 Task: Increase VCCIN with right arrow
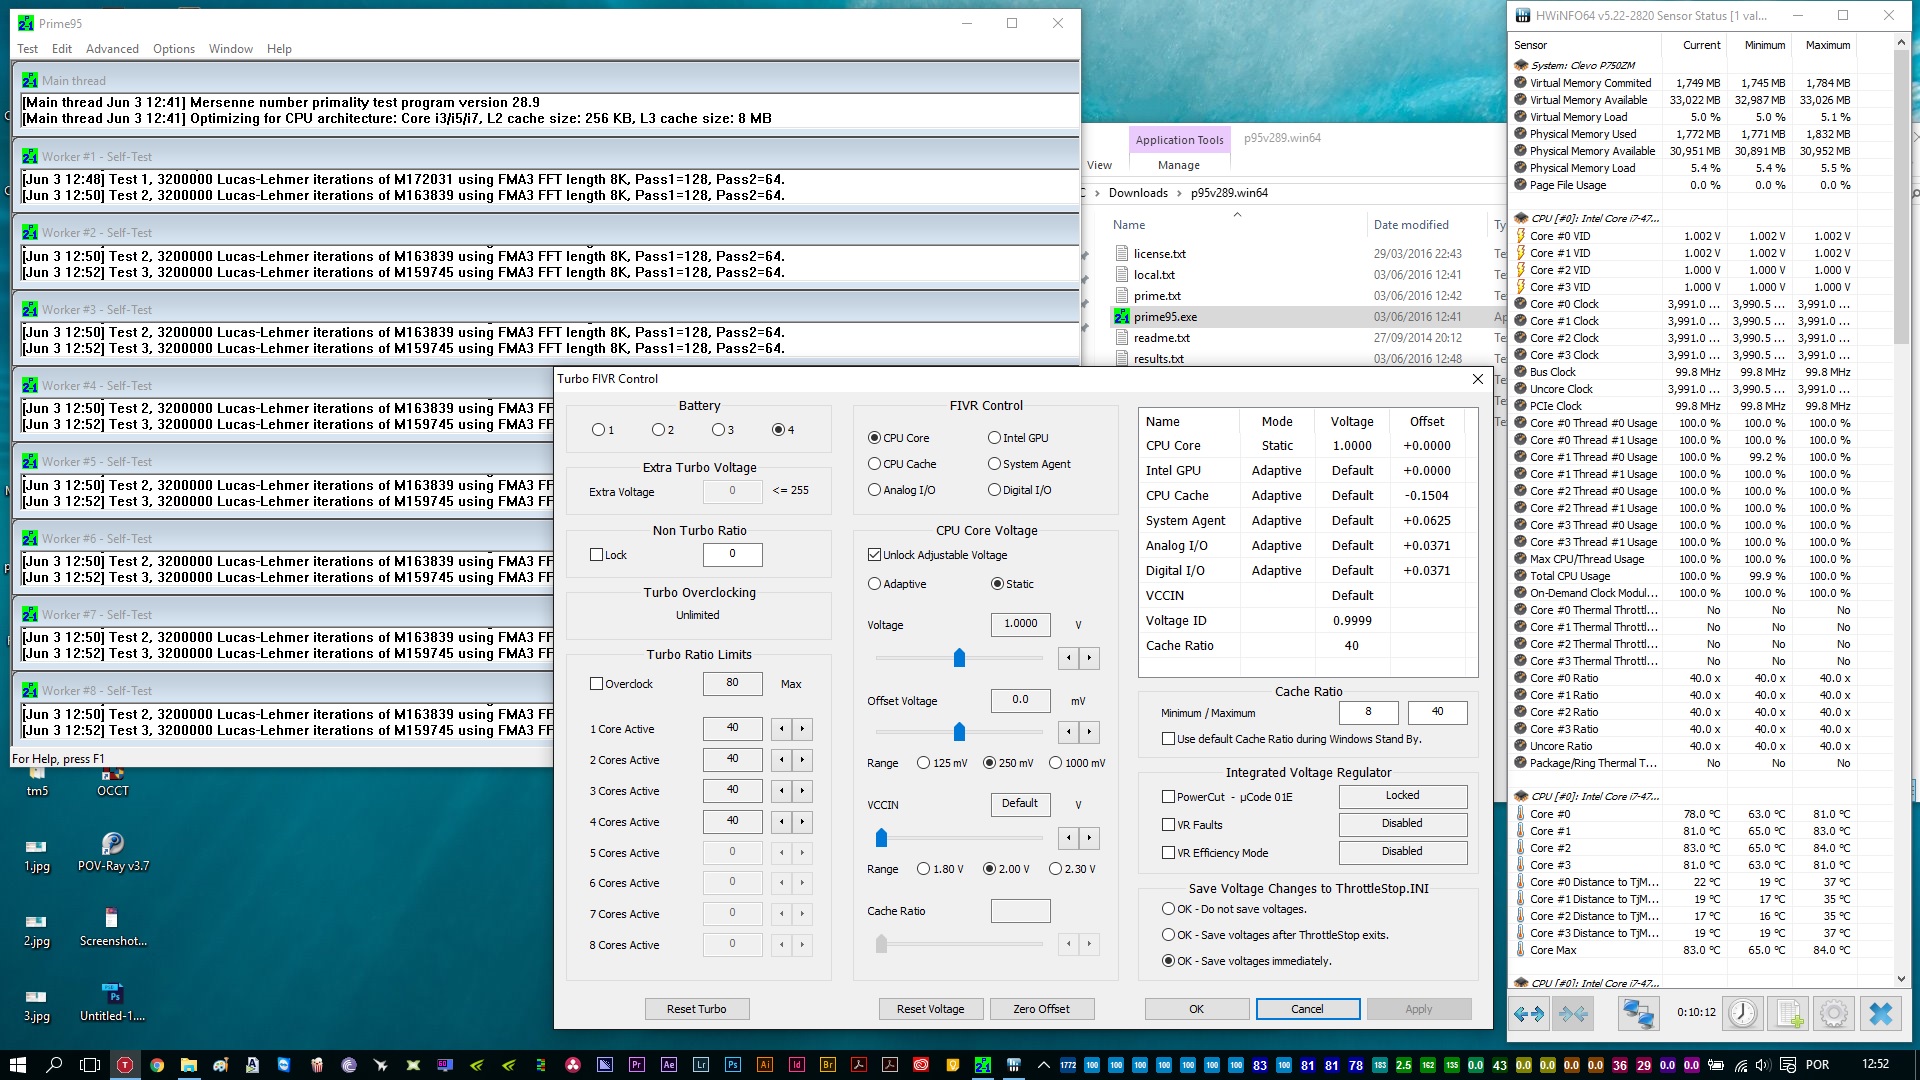1089,838
